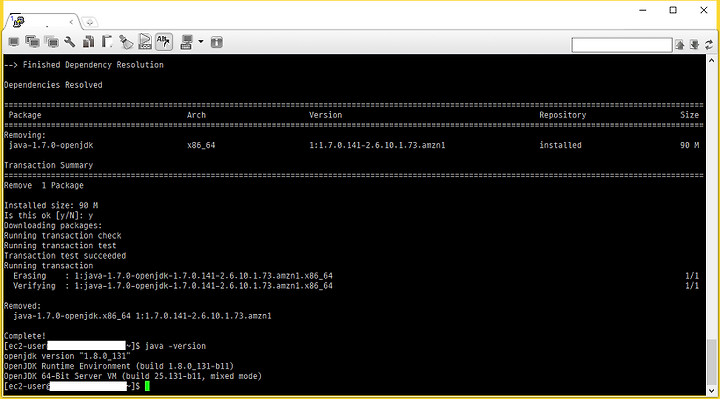Click the info icon in the toolbar
This screenshot has height=399, width=720.
pos(217,42)
